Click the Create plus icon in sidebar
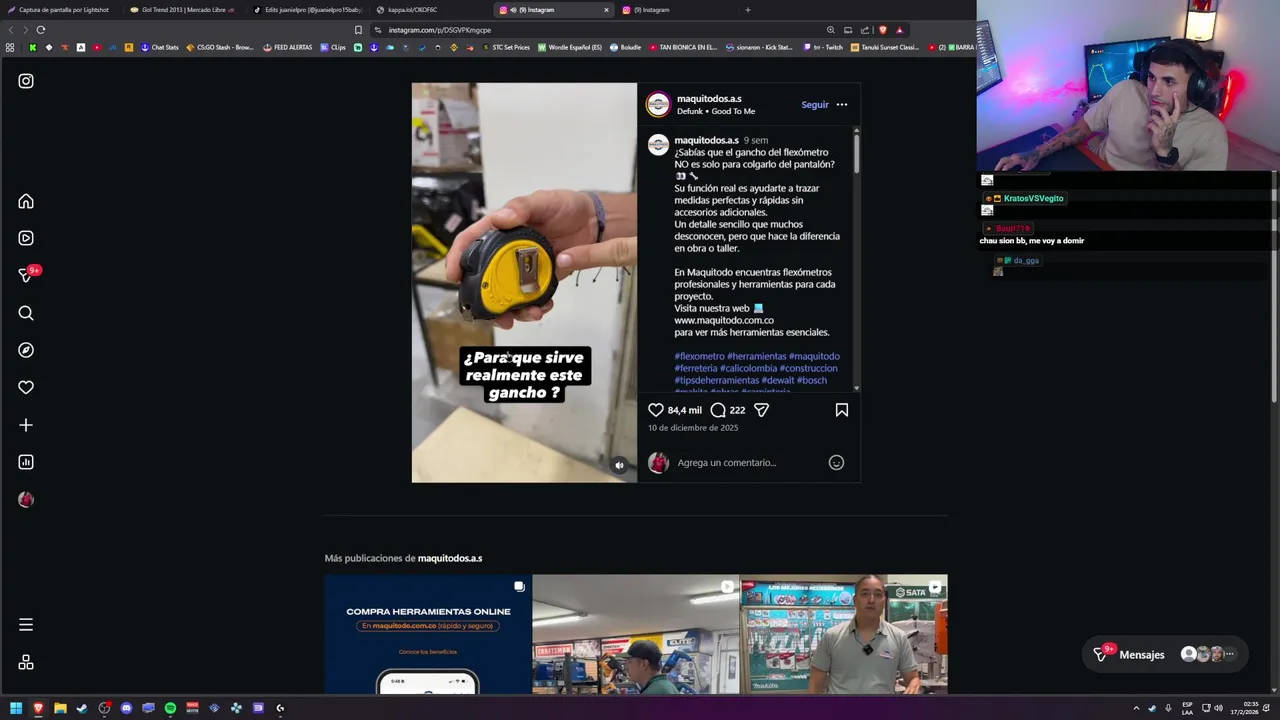 (x=26, y=425)
